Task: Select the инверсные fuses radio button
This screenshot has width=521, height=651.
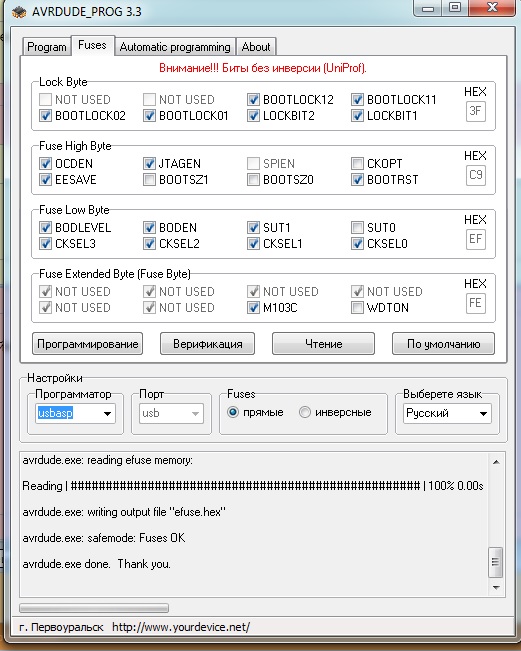Action: click(305, 412)
